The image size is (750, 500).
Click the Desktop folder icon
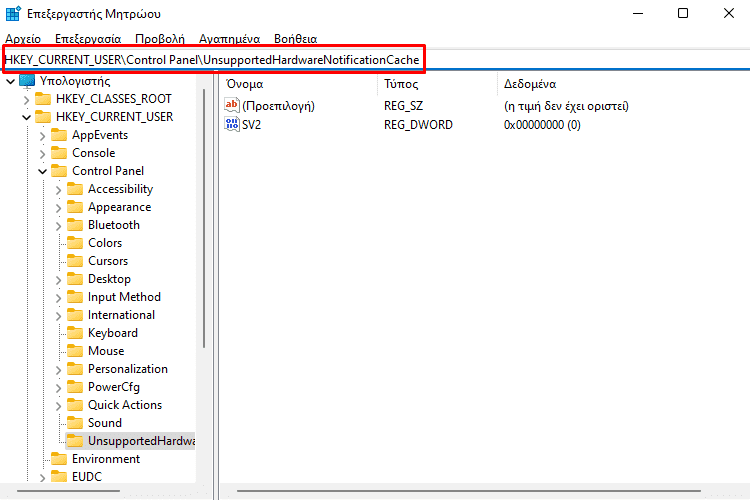click(75, 279)
